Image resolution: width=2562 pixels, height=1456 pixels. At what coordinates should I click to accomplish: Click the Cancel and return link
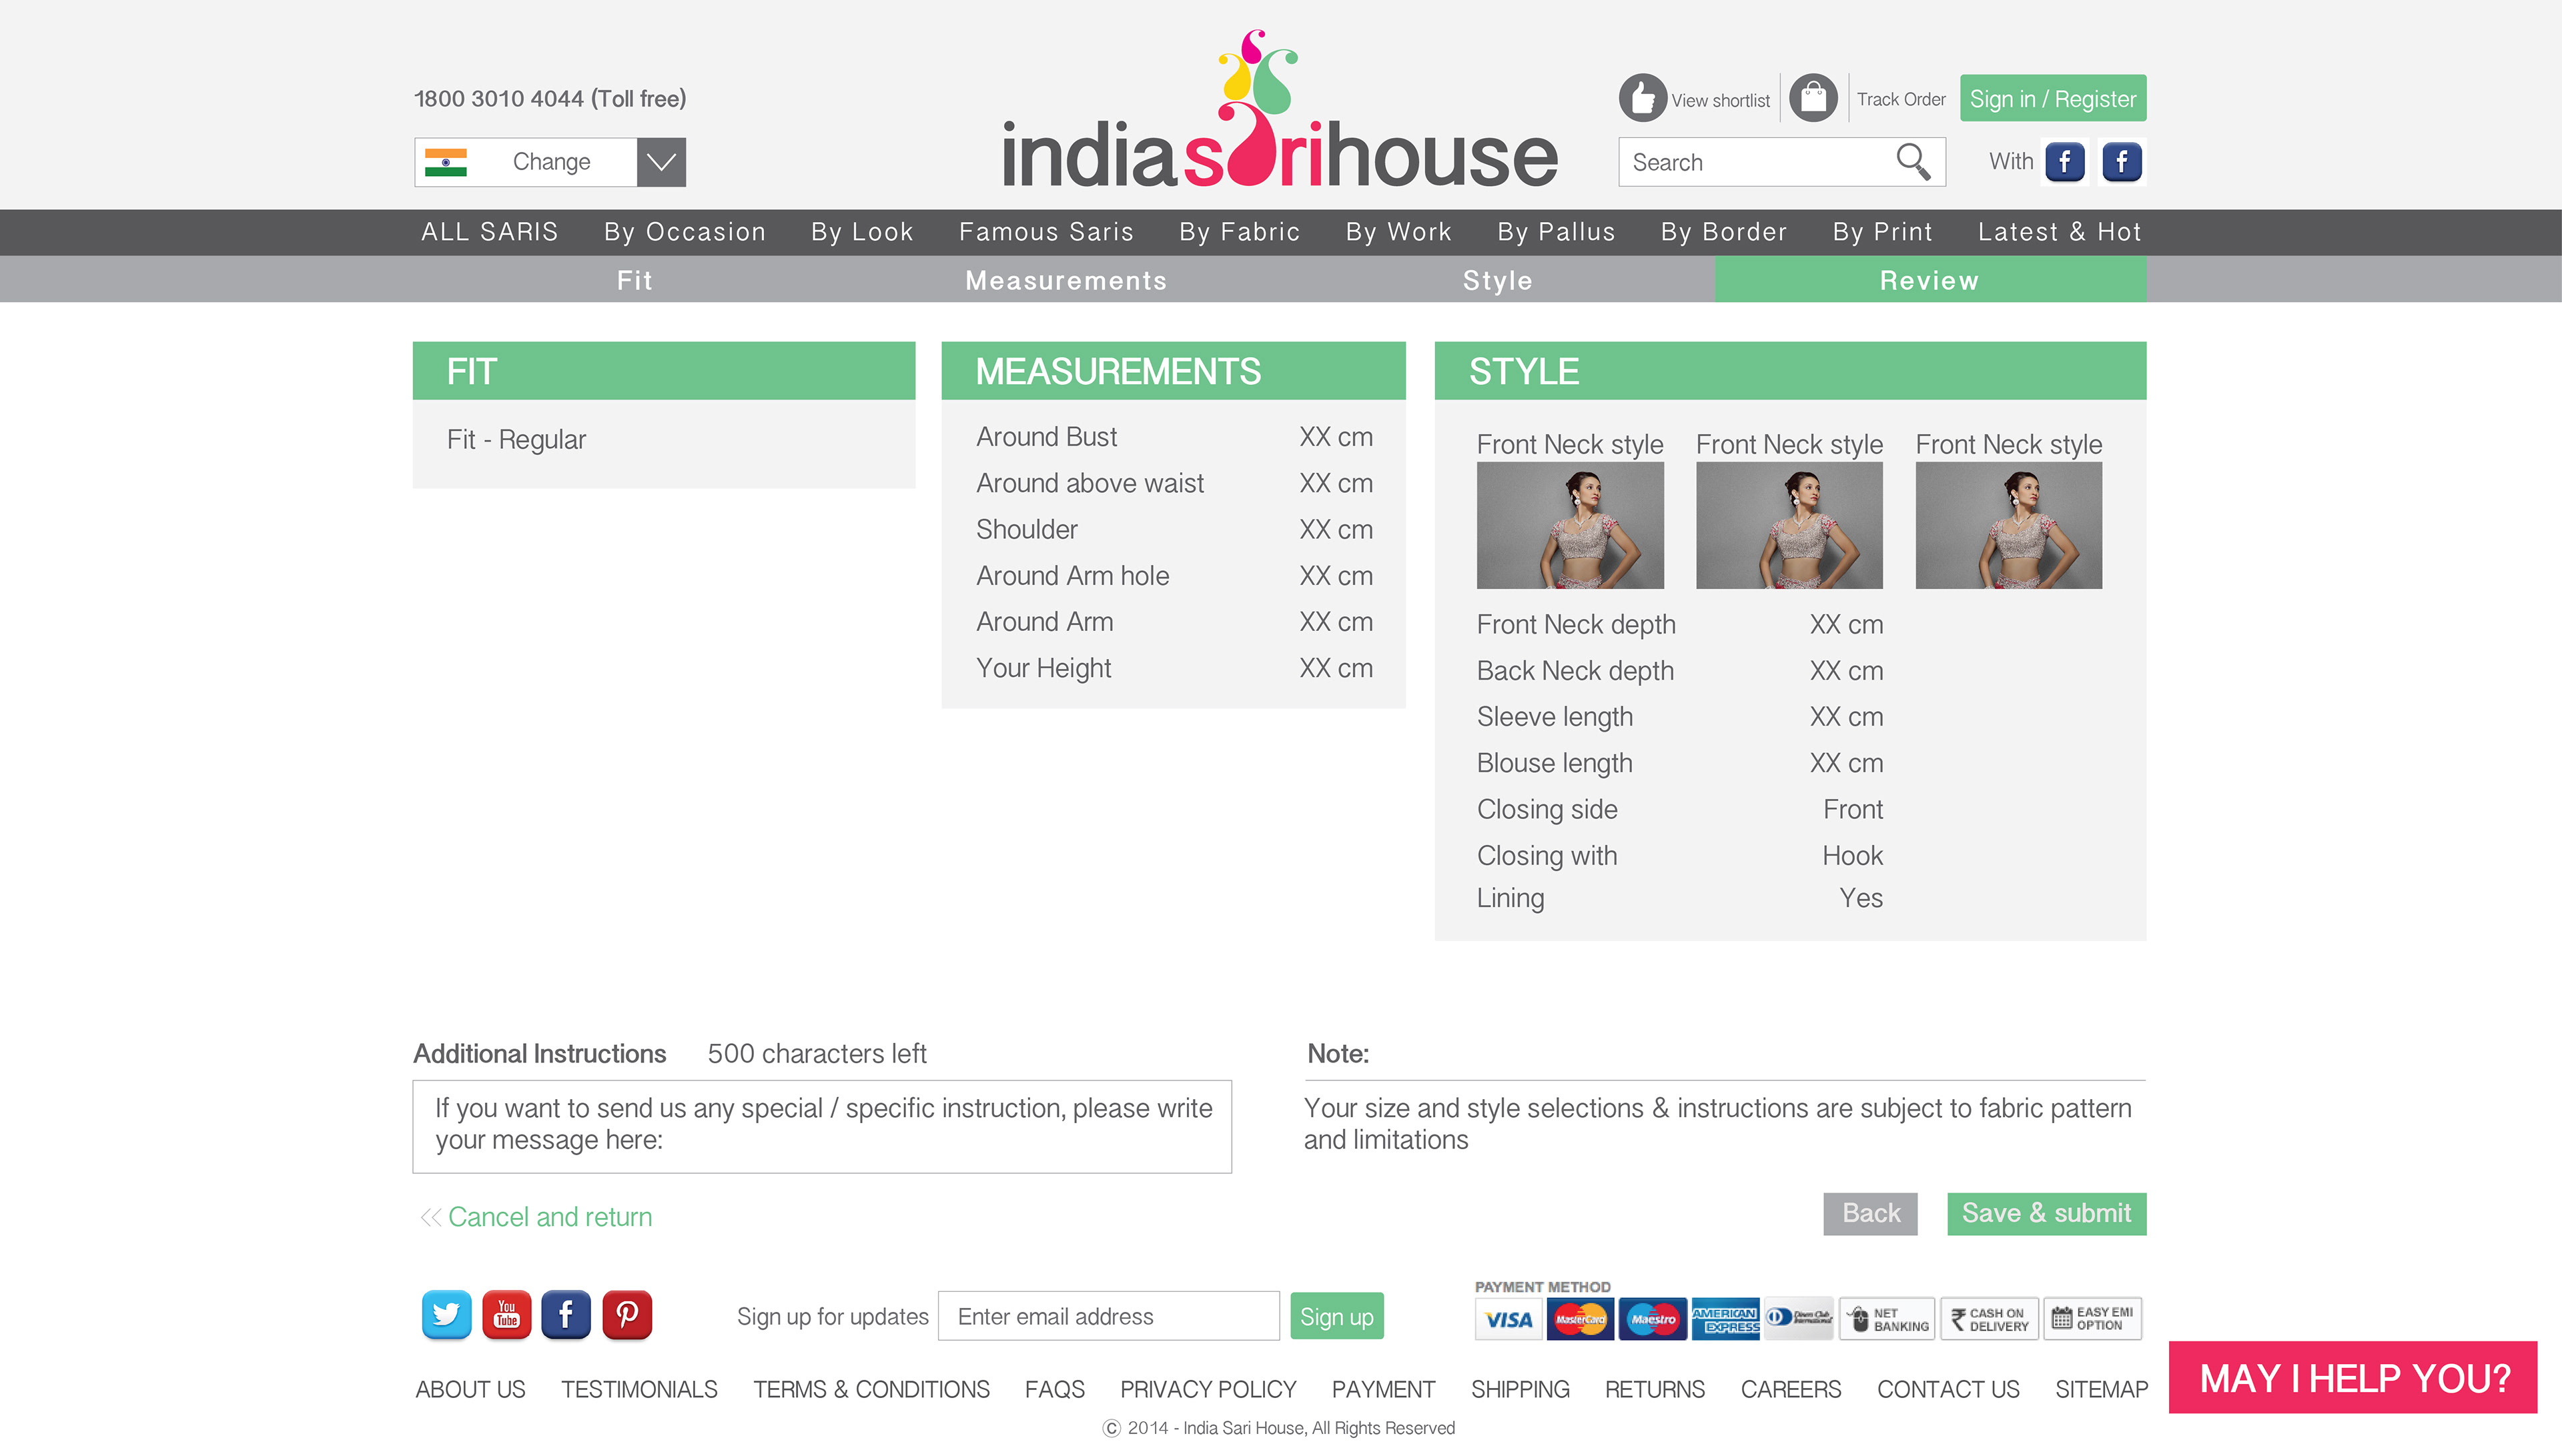[549, 1217]
